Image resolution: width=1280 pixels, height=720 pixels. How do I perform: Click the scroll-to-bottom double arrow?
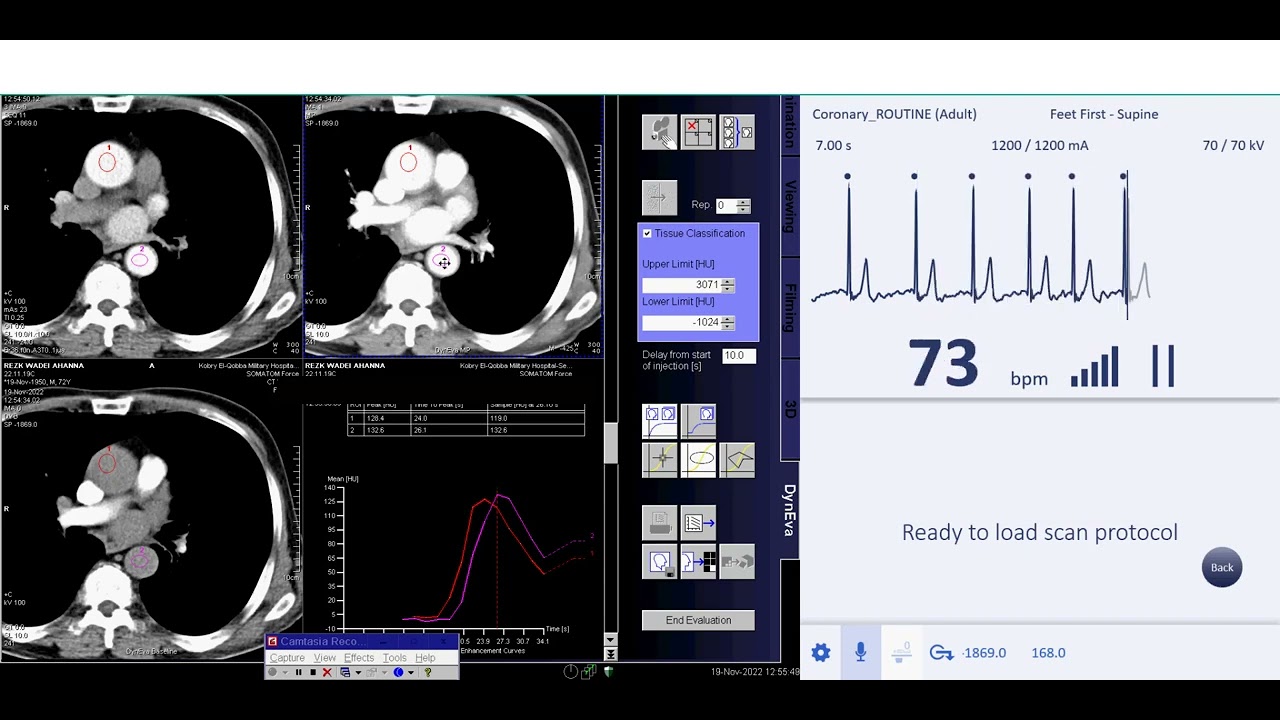(x=610, y=654)
